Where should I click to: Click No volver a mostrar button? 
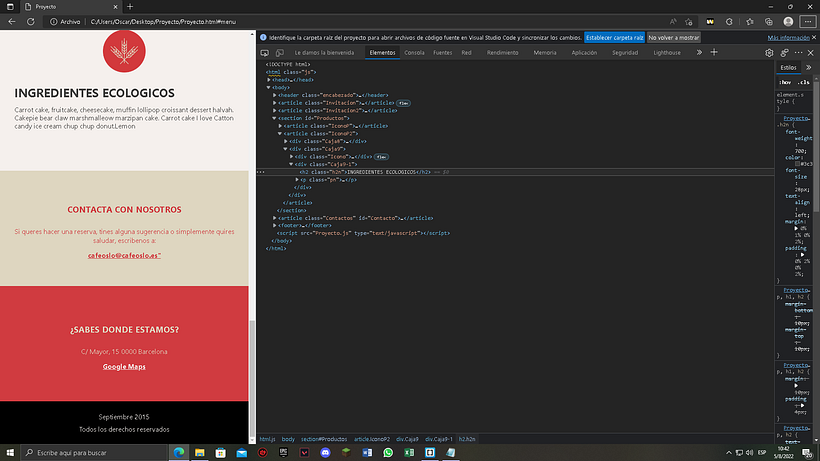pos(674,38)
